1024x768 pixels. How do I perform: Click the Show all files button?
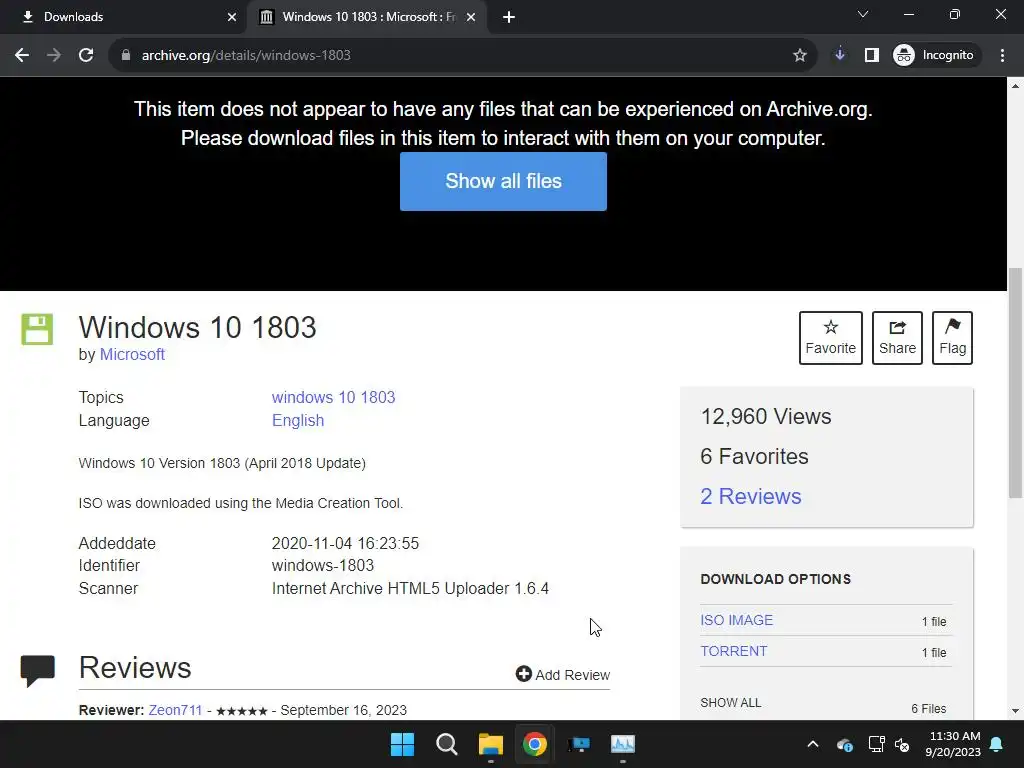click(x=504, y=182)
